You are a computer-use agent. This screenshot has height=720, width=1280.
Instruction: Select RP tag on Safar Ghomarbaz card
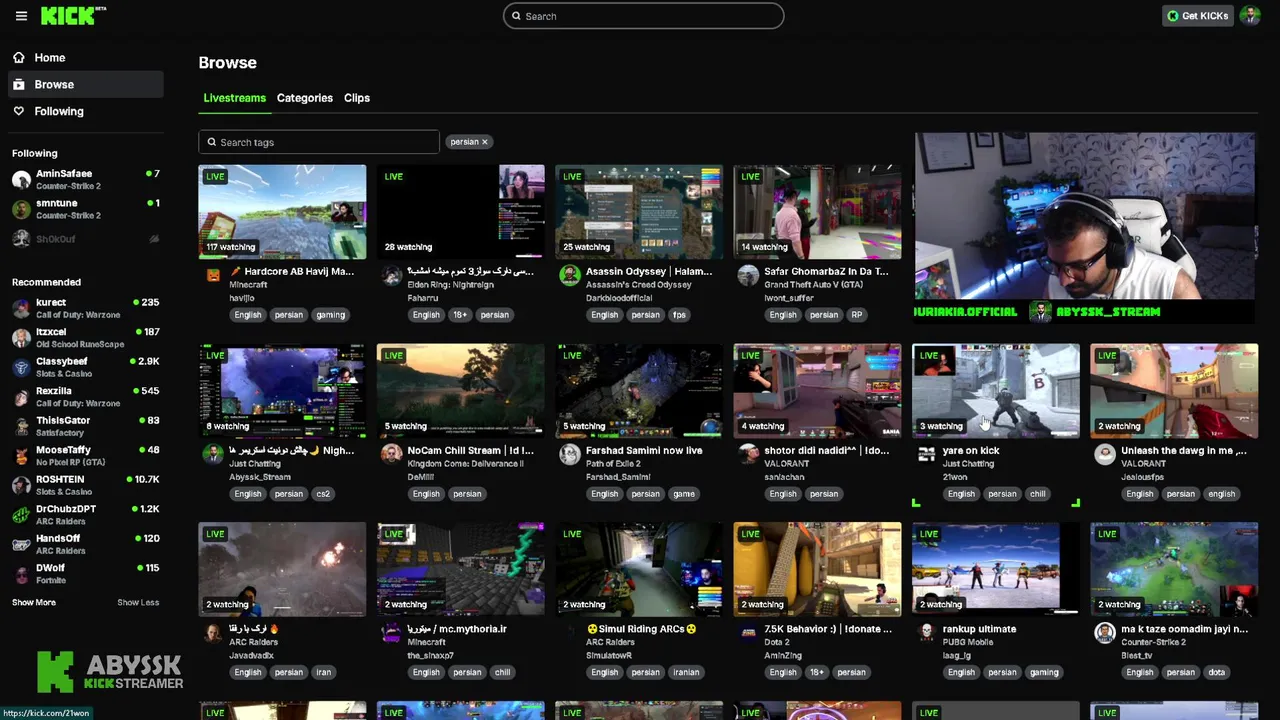pos(856,315)
